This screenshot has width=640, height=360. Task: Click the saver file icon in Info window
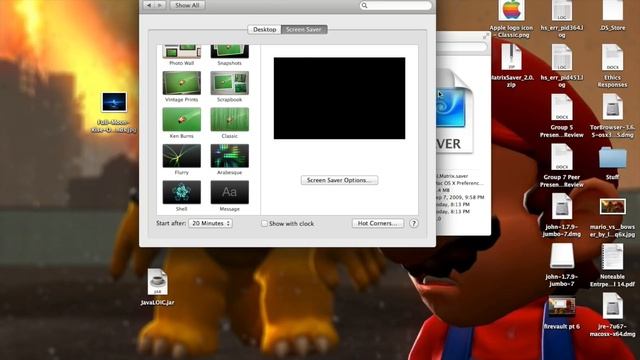454,111
